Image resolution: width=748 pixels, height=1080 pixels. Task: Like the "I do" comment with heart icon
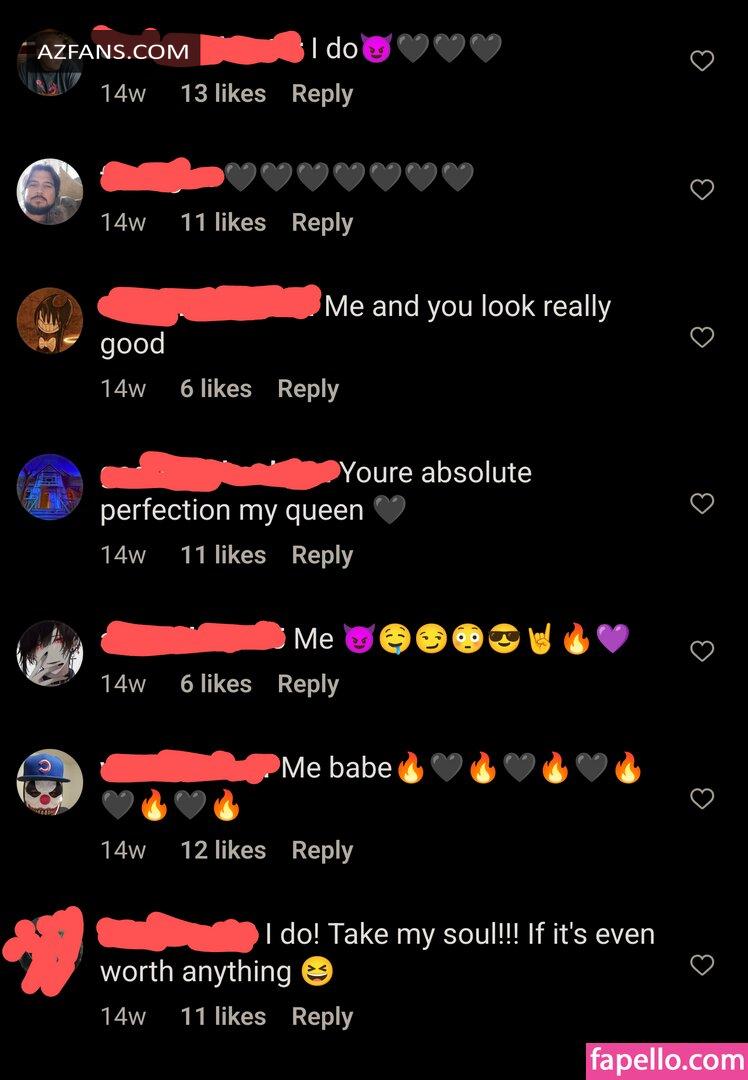coord(702,61)
